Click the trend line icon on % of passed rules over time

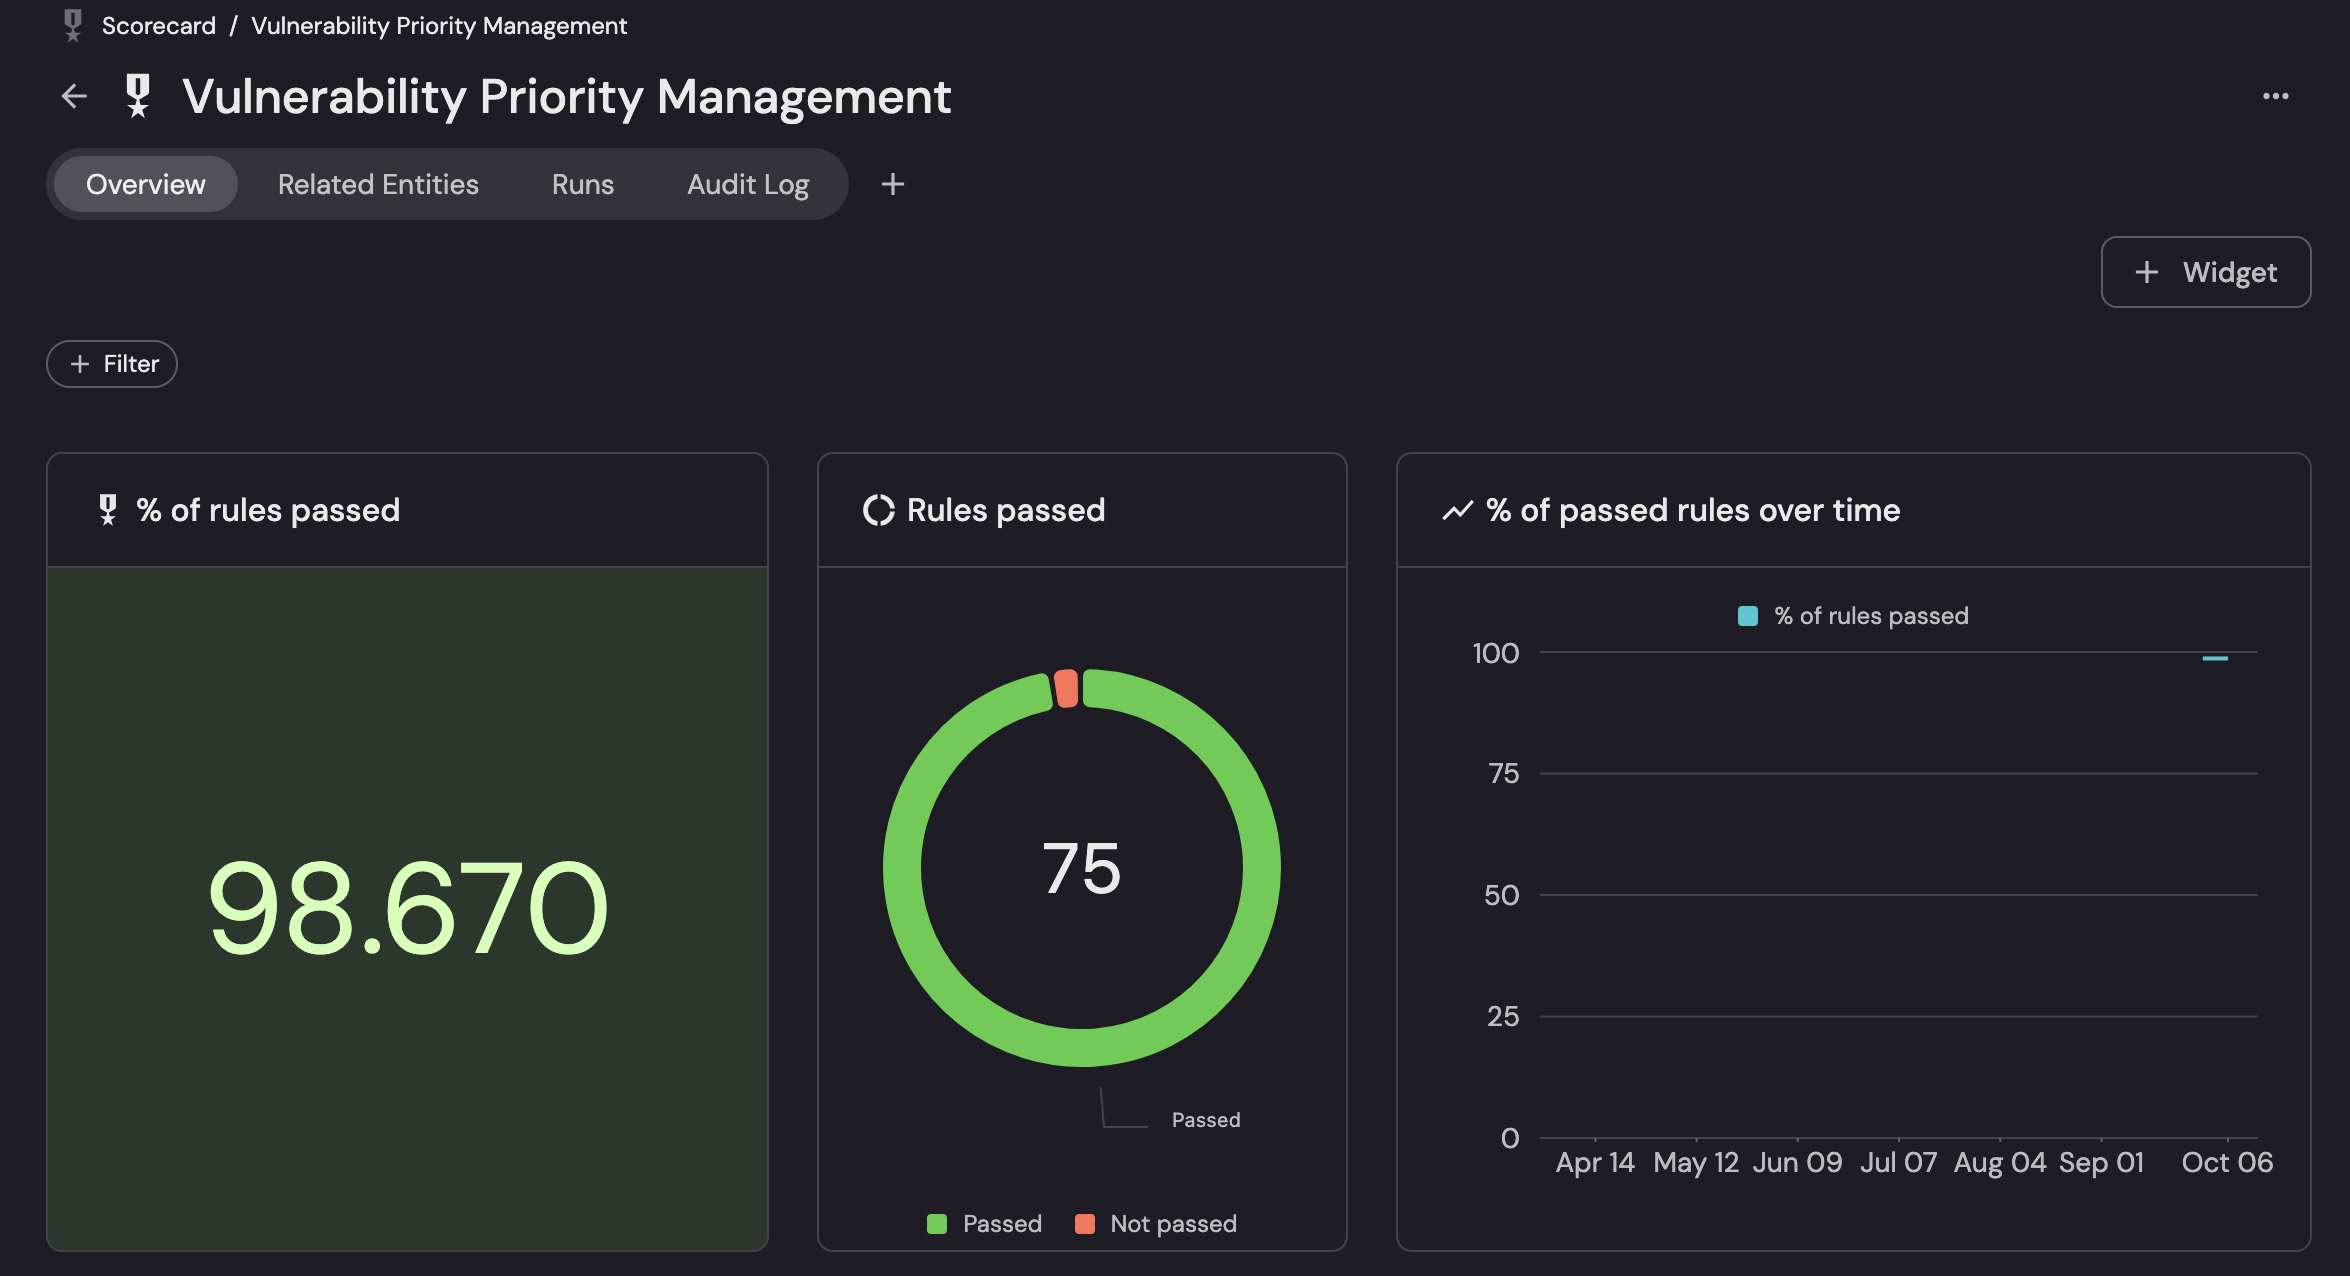pos(1458,510)
